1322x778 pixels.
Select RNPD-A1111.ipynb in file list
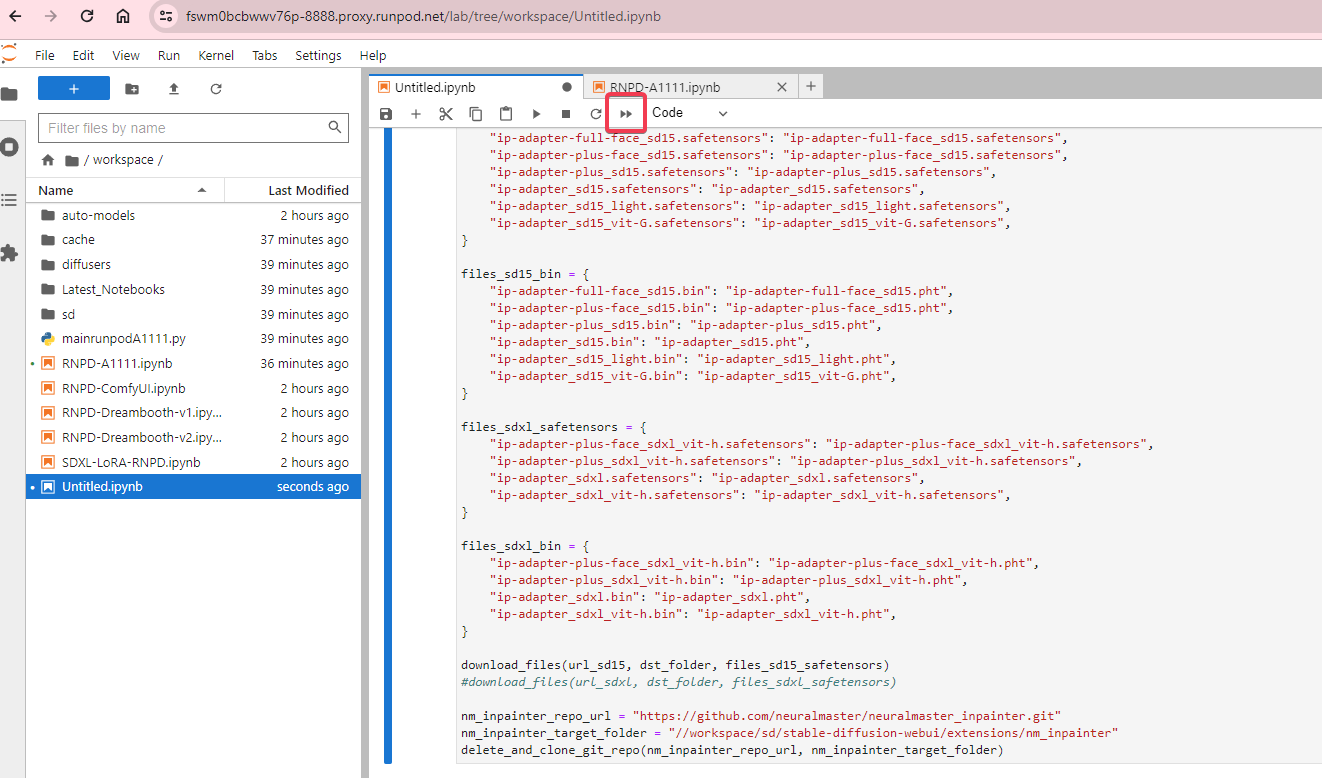(193, 363)
